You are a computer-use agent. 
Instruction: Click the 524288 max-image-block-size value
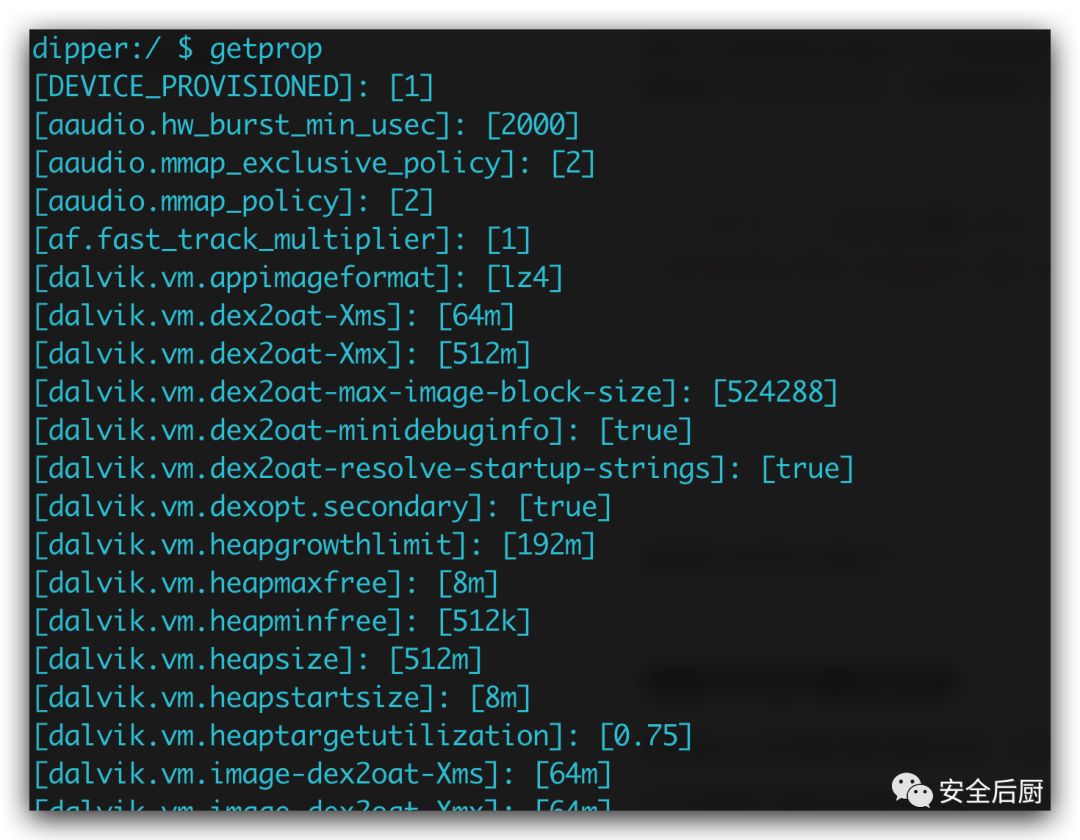click(775, 392)
